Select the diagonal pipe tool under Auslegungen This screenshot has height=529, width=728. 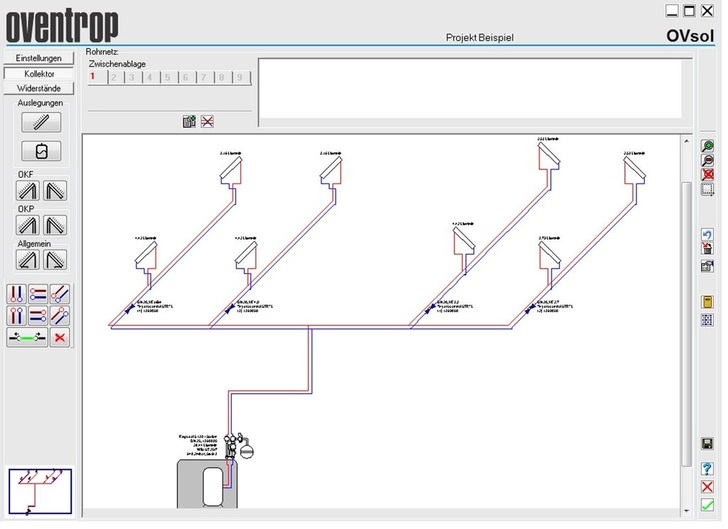click(41, 122)
